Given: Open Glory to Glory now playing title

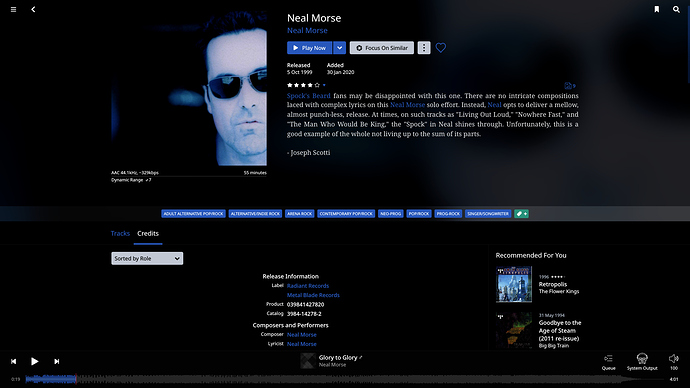Looking at the screenshot, I should point(338,358).
